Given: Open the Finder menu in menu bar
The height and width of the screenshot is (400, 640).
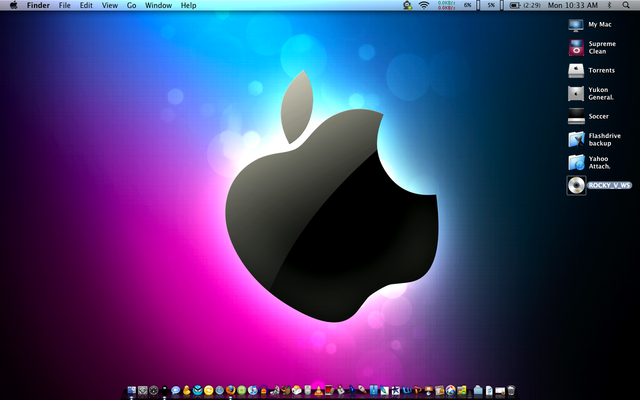Looking at the screenshot, I should click(38, 5).
